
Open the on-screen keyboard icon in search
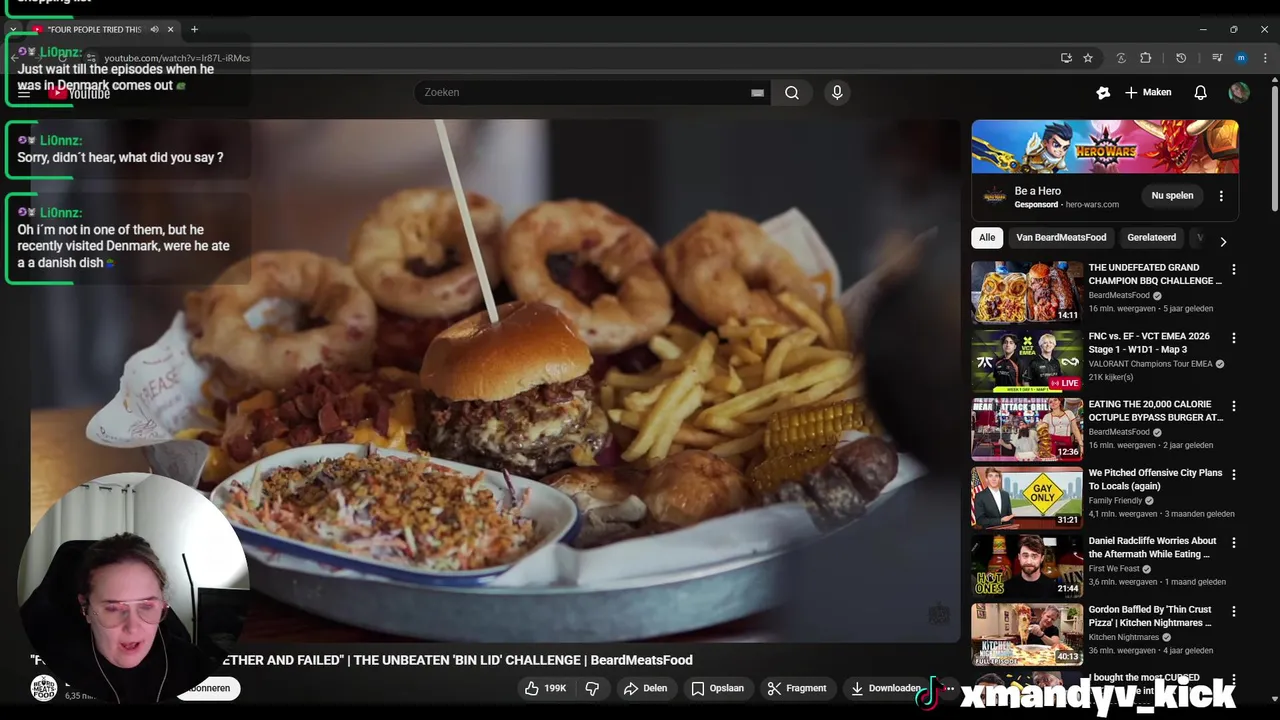(x=757, y=92)
